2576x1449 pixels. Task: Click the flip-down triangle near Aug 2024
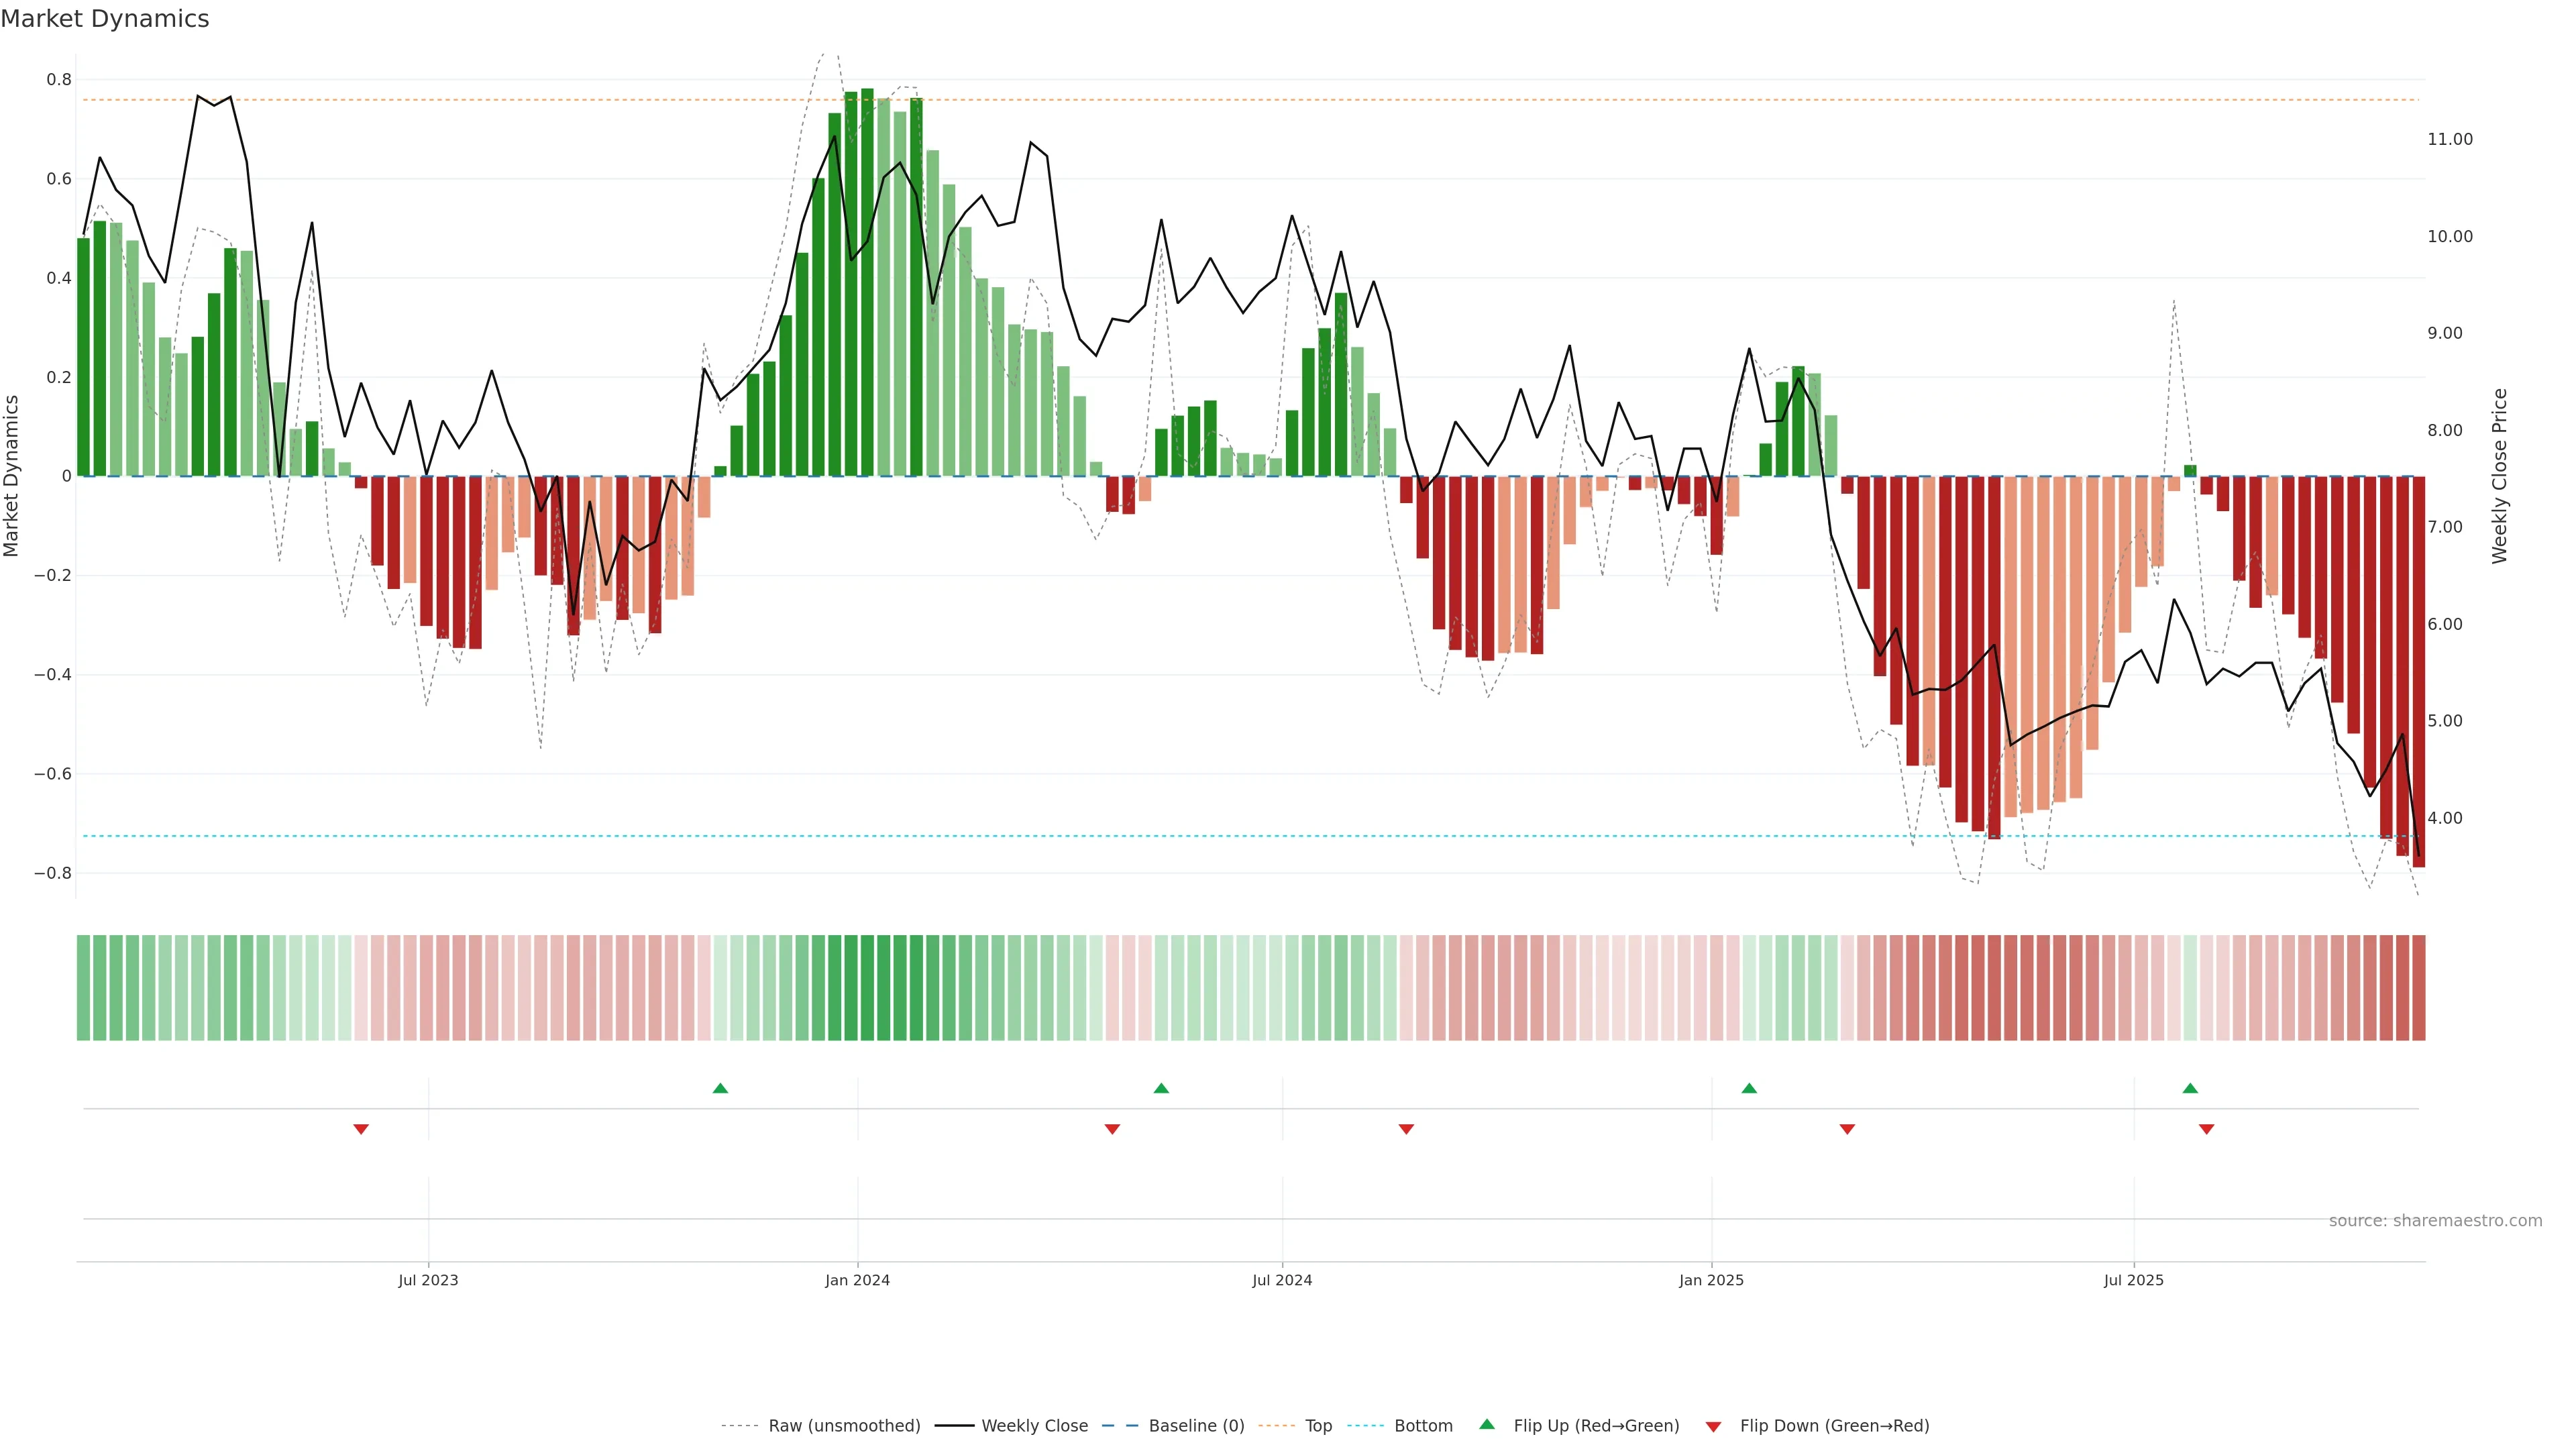(1406, 1129)
